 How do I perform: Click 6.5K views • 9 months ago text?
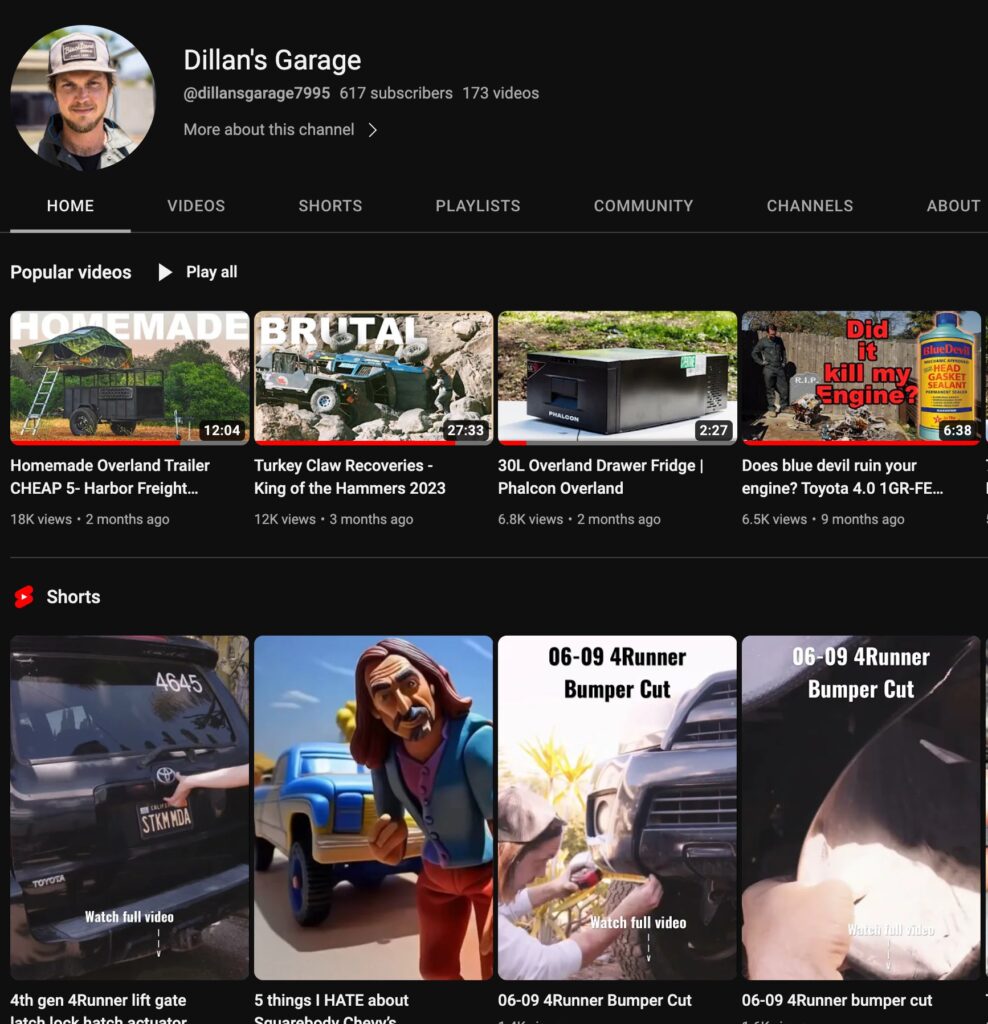point(823,519)
